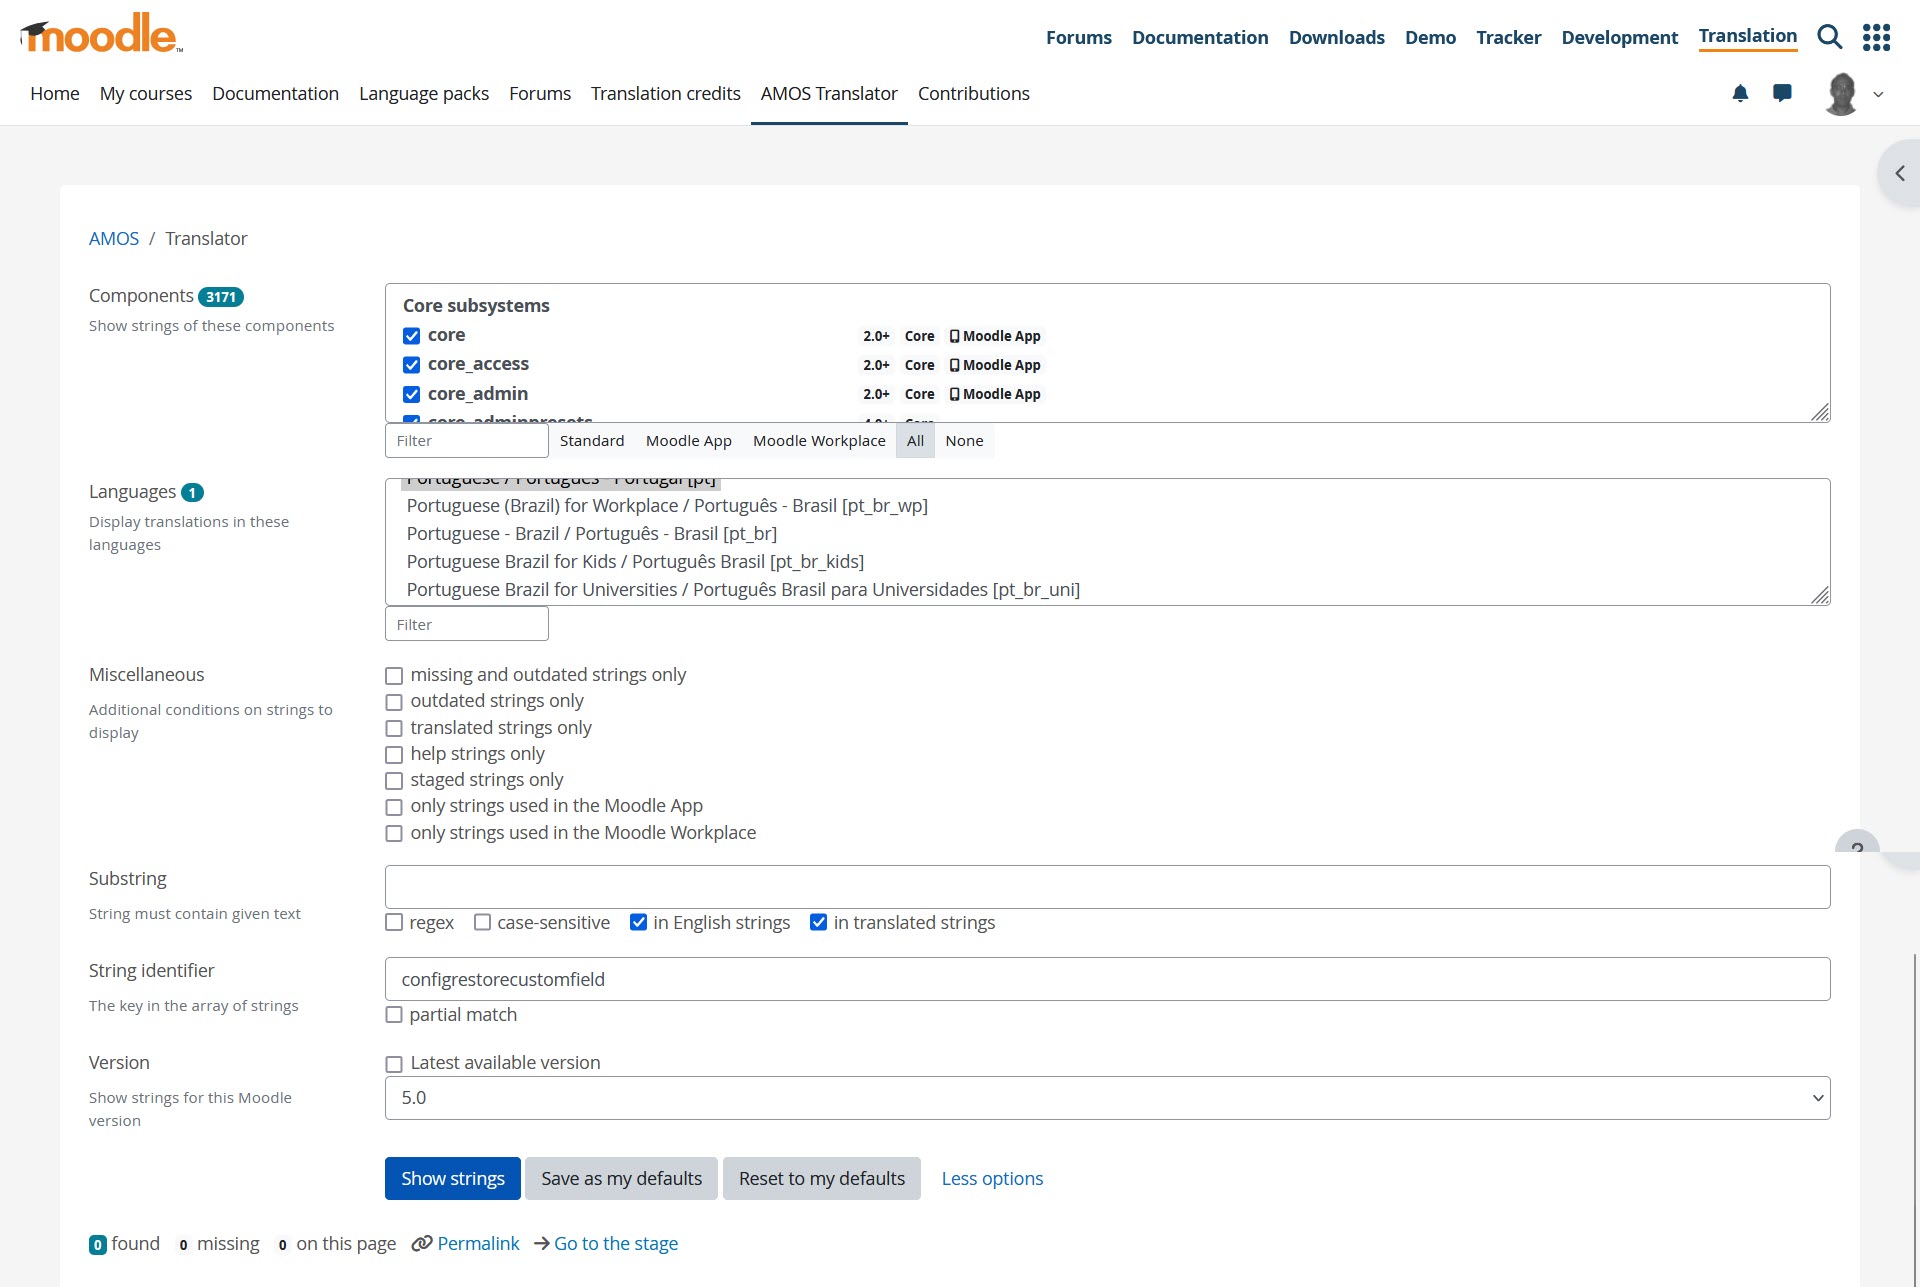Click the AMOS breadcrumb link
Screen dimensions: 1920x1287
[x=114, y=238]
